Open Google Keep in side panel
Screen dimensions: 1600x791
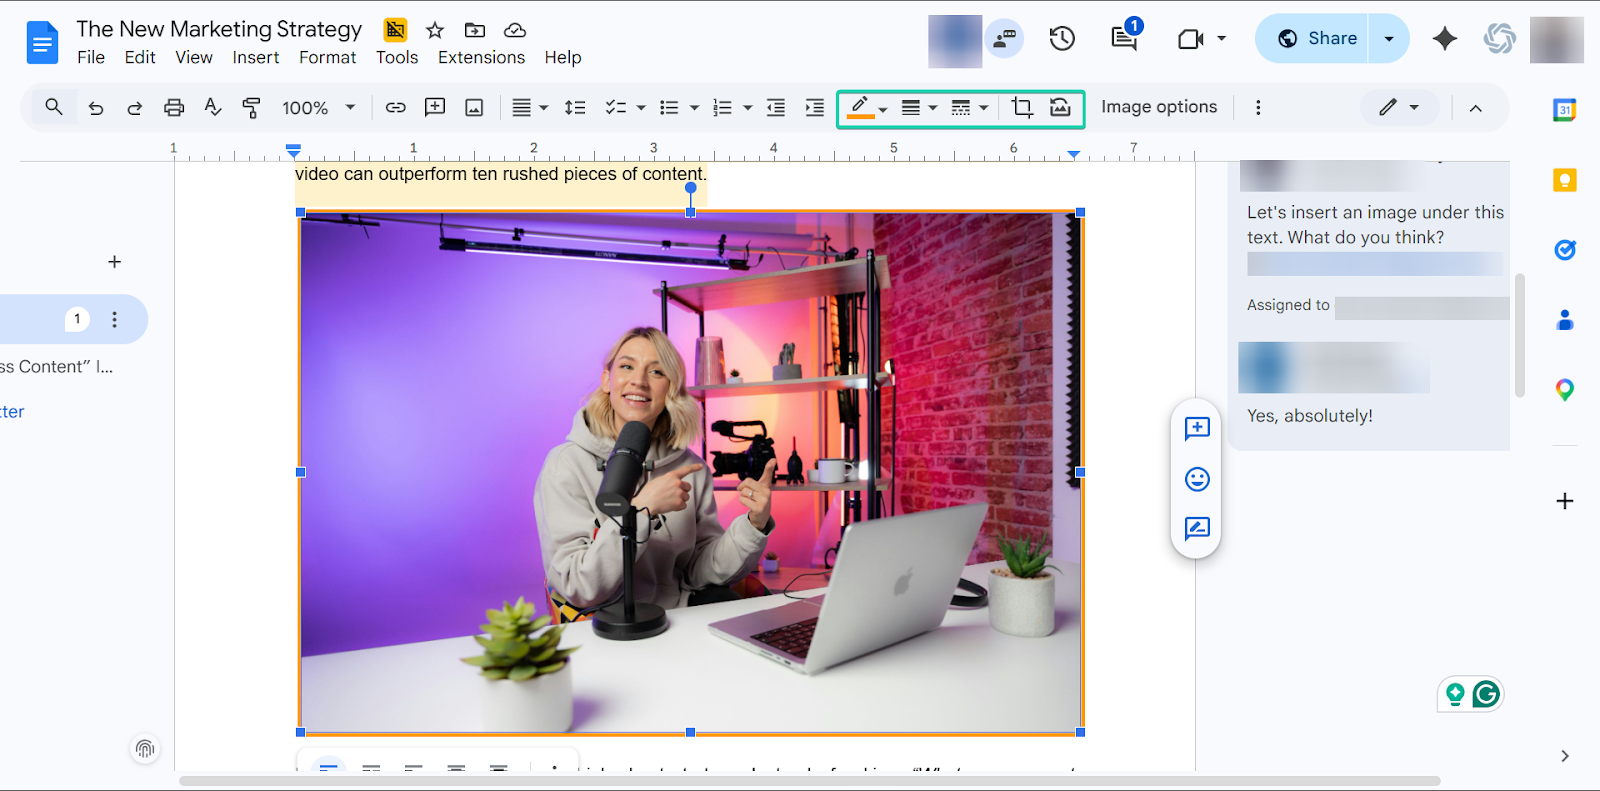[x=1565, y=180]
